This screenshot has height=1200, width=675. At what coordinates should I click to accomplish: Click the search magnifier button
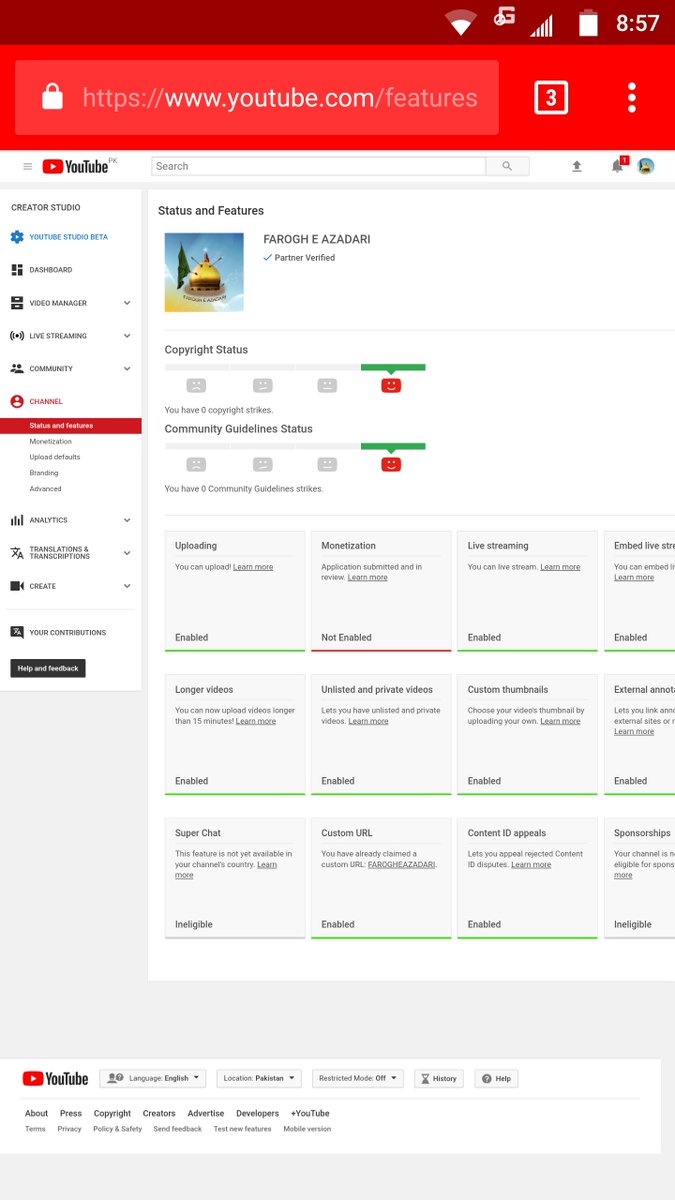507,166
